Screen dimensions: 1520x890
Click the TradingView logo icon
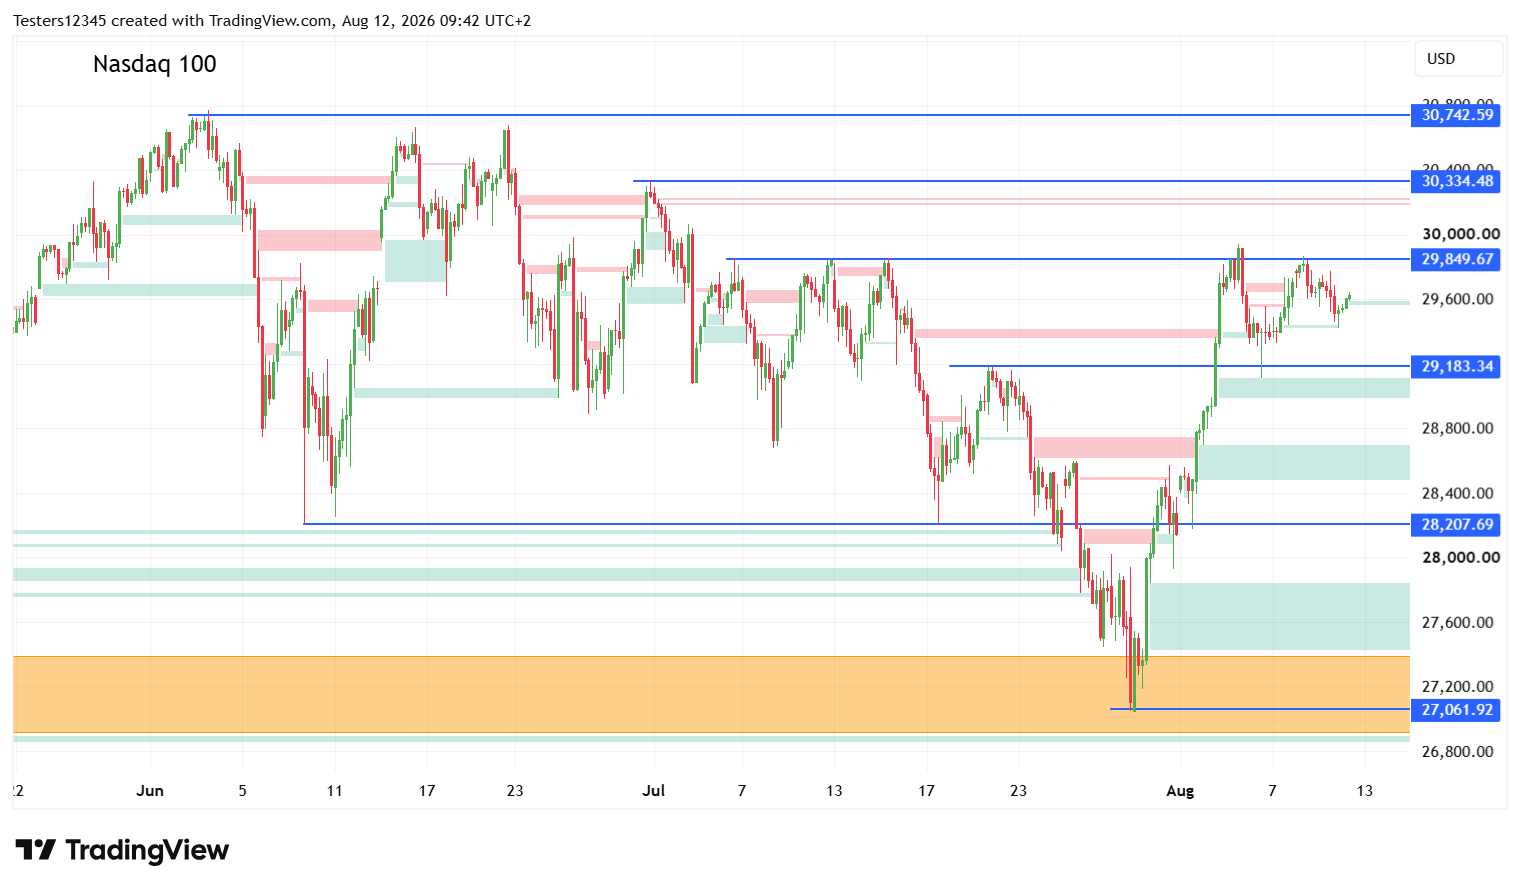(36, 850)
